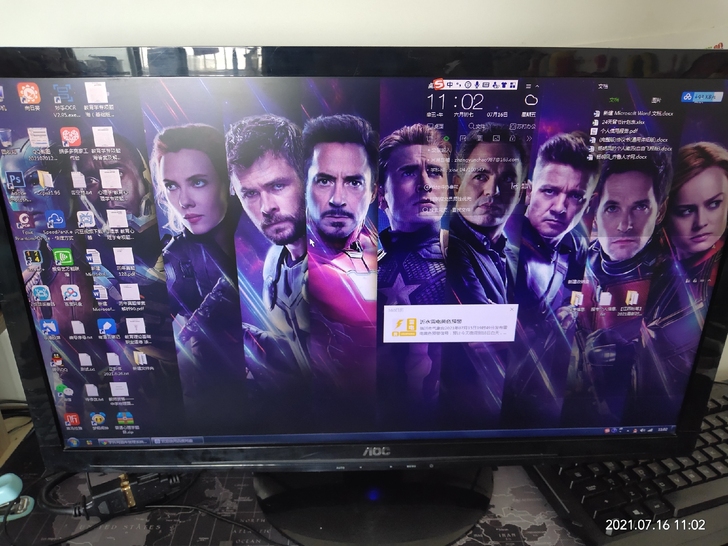Image resolution: width=728 pixels, height=546 pixels.
Task: Click the Baidu Netdisk speed floating widget
Action: click(702, 97)
